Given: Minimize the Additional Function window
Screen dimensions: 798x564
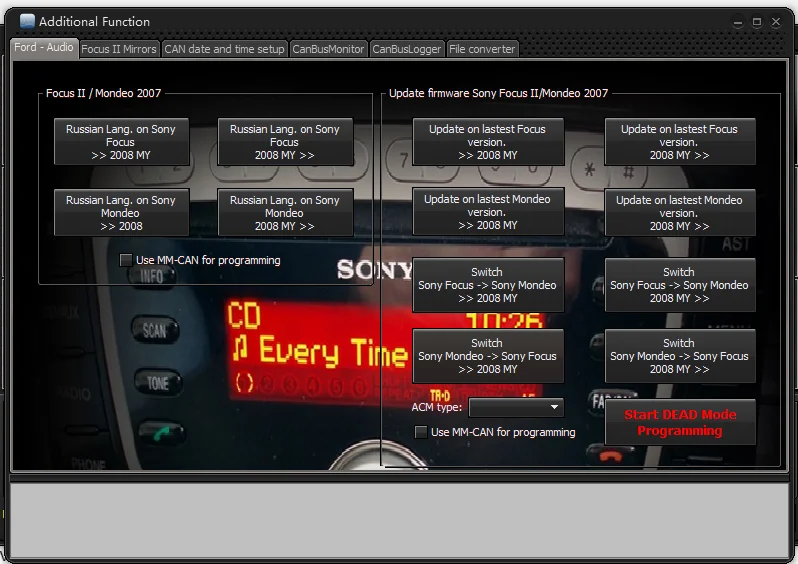Looking at the screenshot, I should (x=737, y=22).
